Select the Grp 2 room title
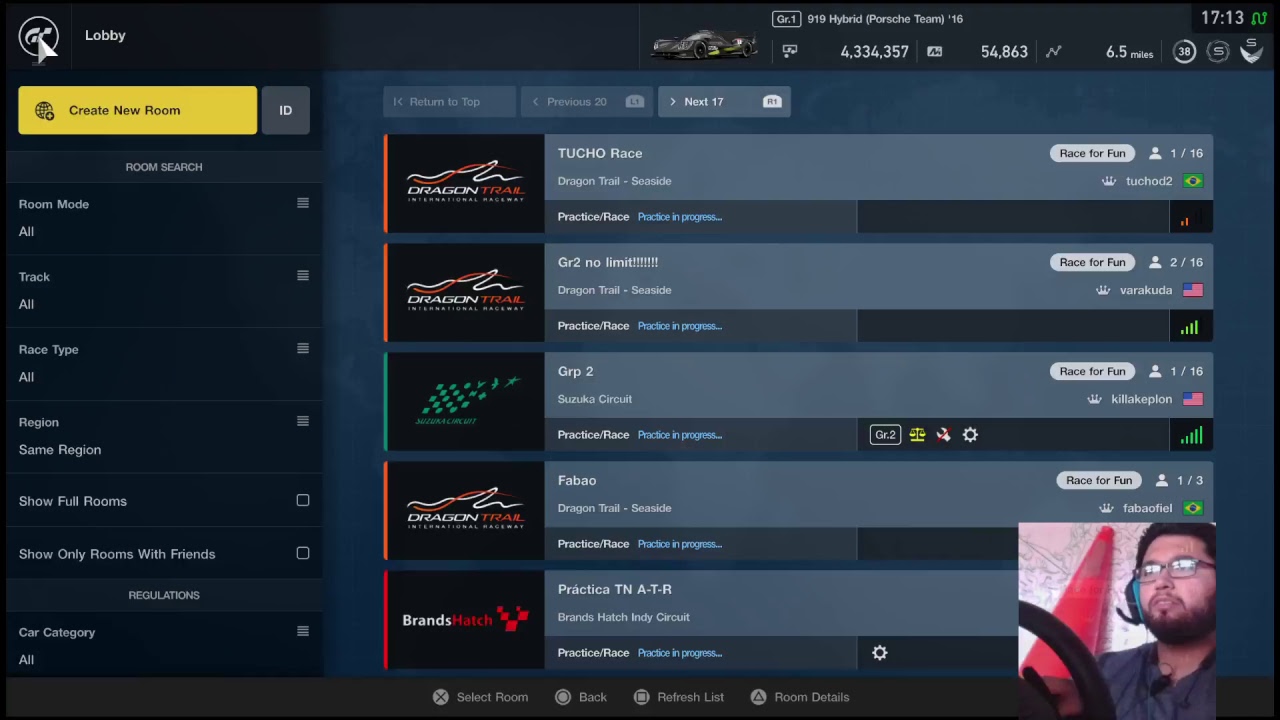Screen dimensions: 1280x720 (x=576, y=371)
